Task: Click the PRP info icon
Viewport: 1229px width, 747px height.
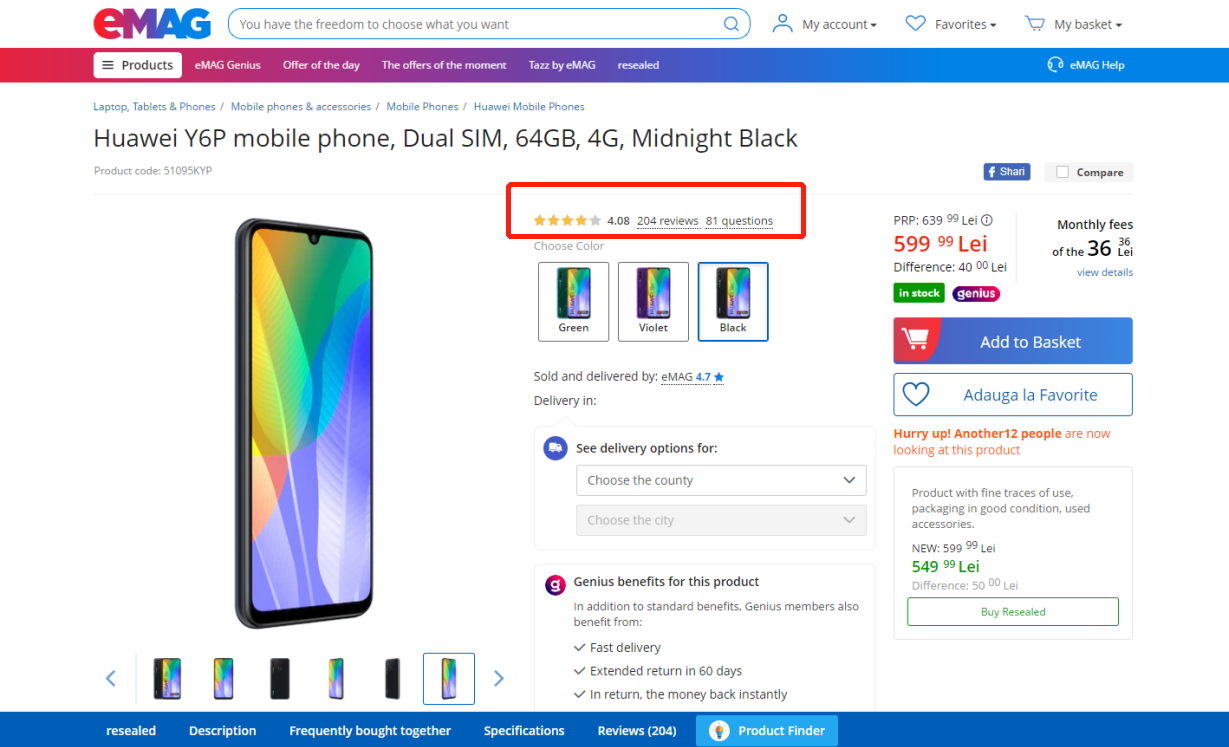Action: [987, 220]
